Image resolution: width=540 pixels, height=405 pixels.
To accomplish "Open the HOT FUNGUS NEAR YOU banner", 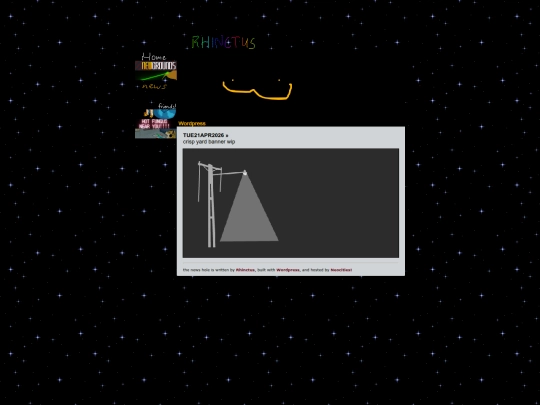I will [x=155, y=124].
